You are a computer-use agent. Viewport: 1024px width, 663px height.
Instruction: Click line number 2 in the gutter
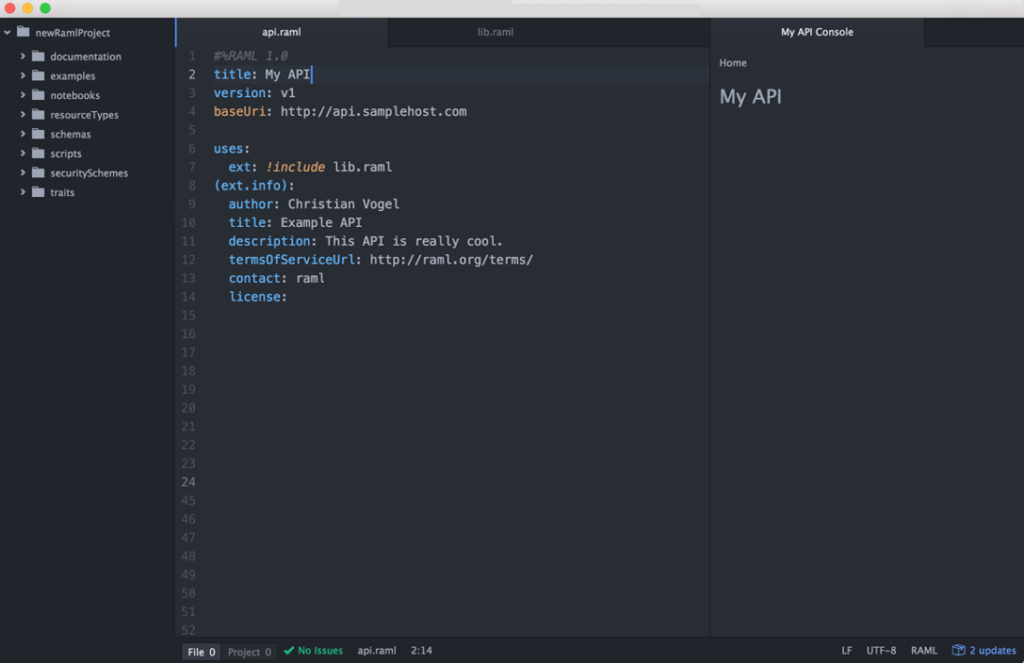click(x=191, y=74)
